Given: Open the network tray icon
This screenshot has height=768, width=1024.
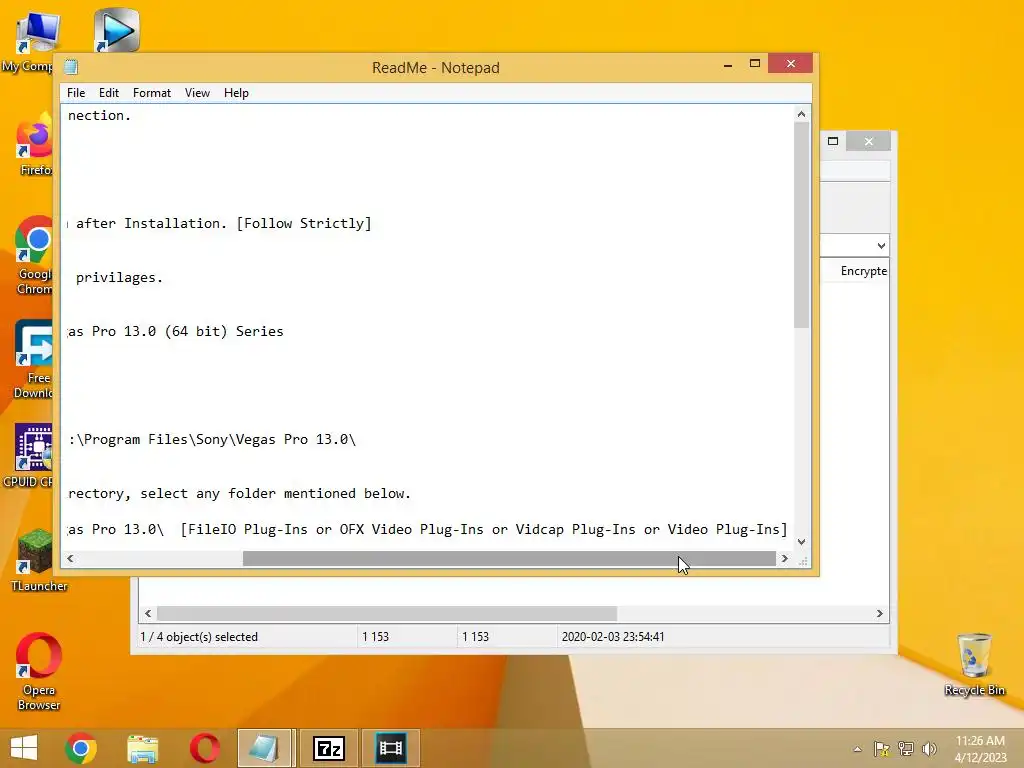Looking at the screenshot, I should [x=906, y=749].
